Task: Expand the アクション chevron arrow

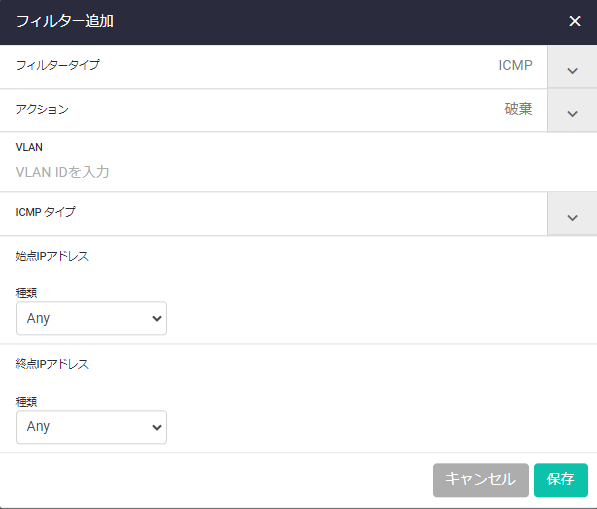Action: tap(572, 111)
